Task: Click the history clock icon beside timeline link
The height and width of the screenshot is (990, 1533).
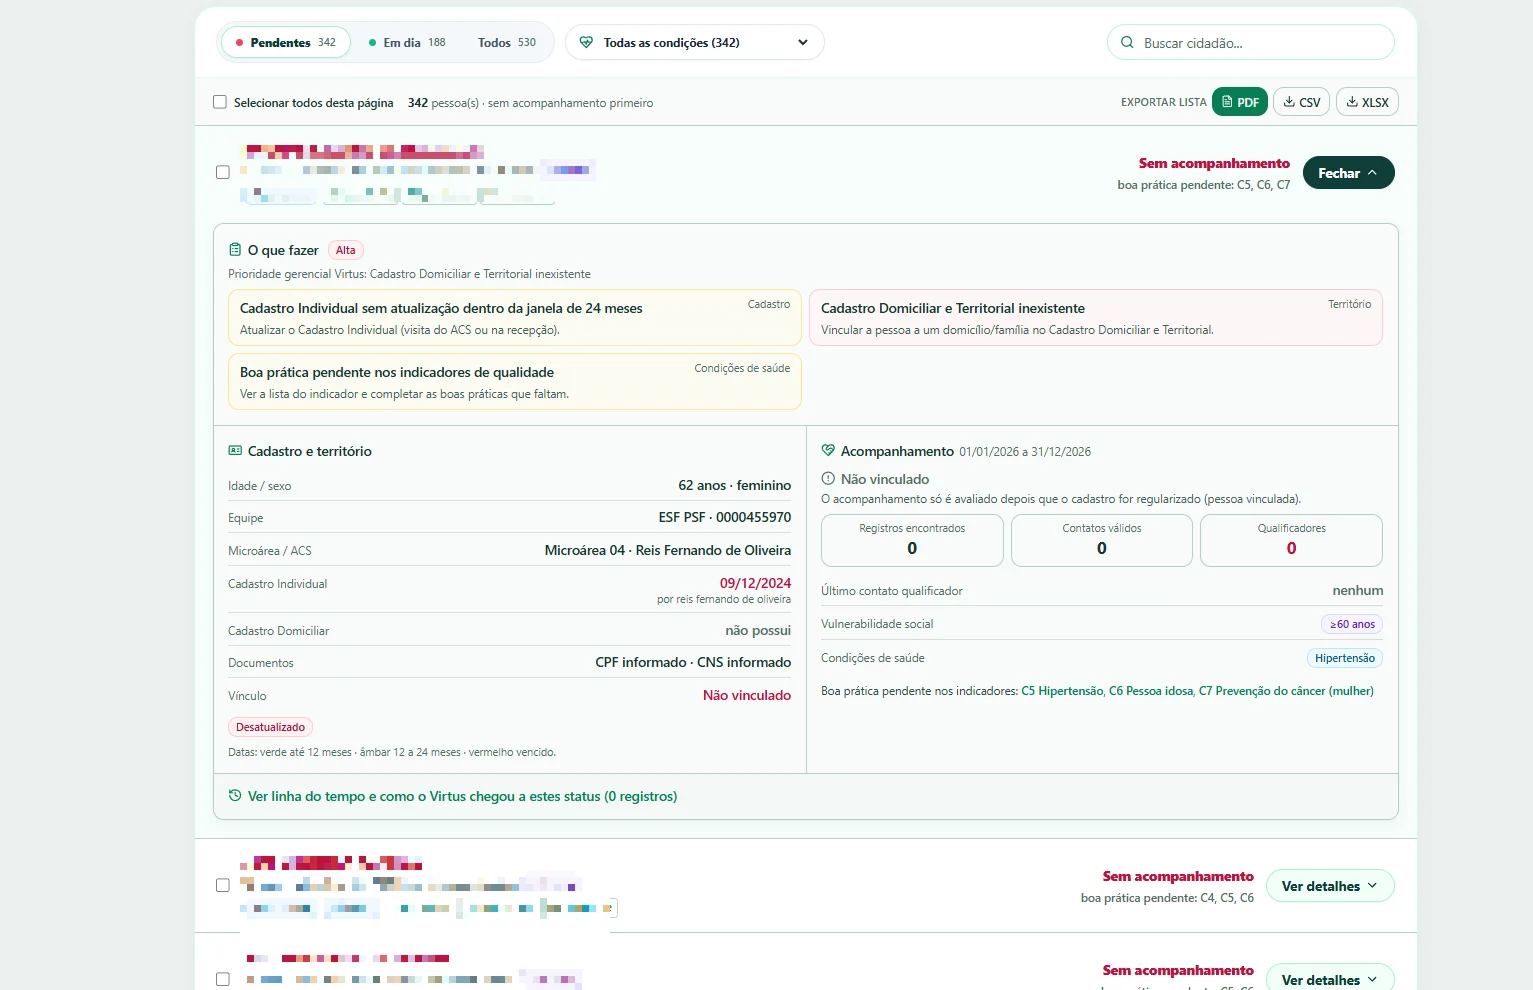Action: [235, 796]
